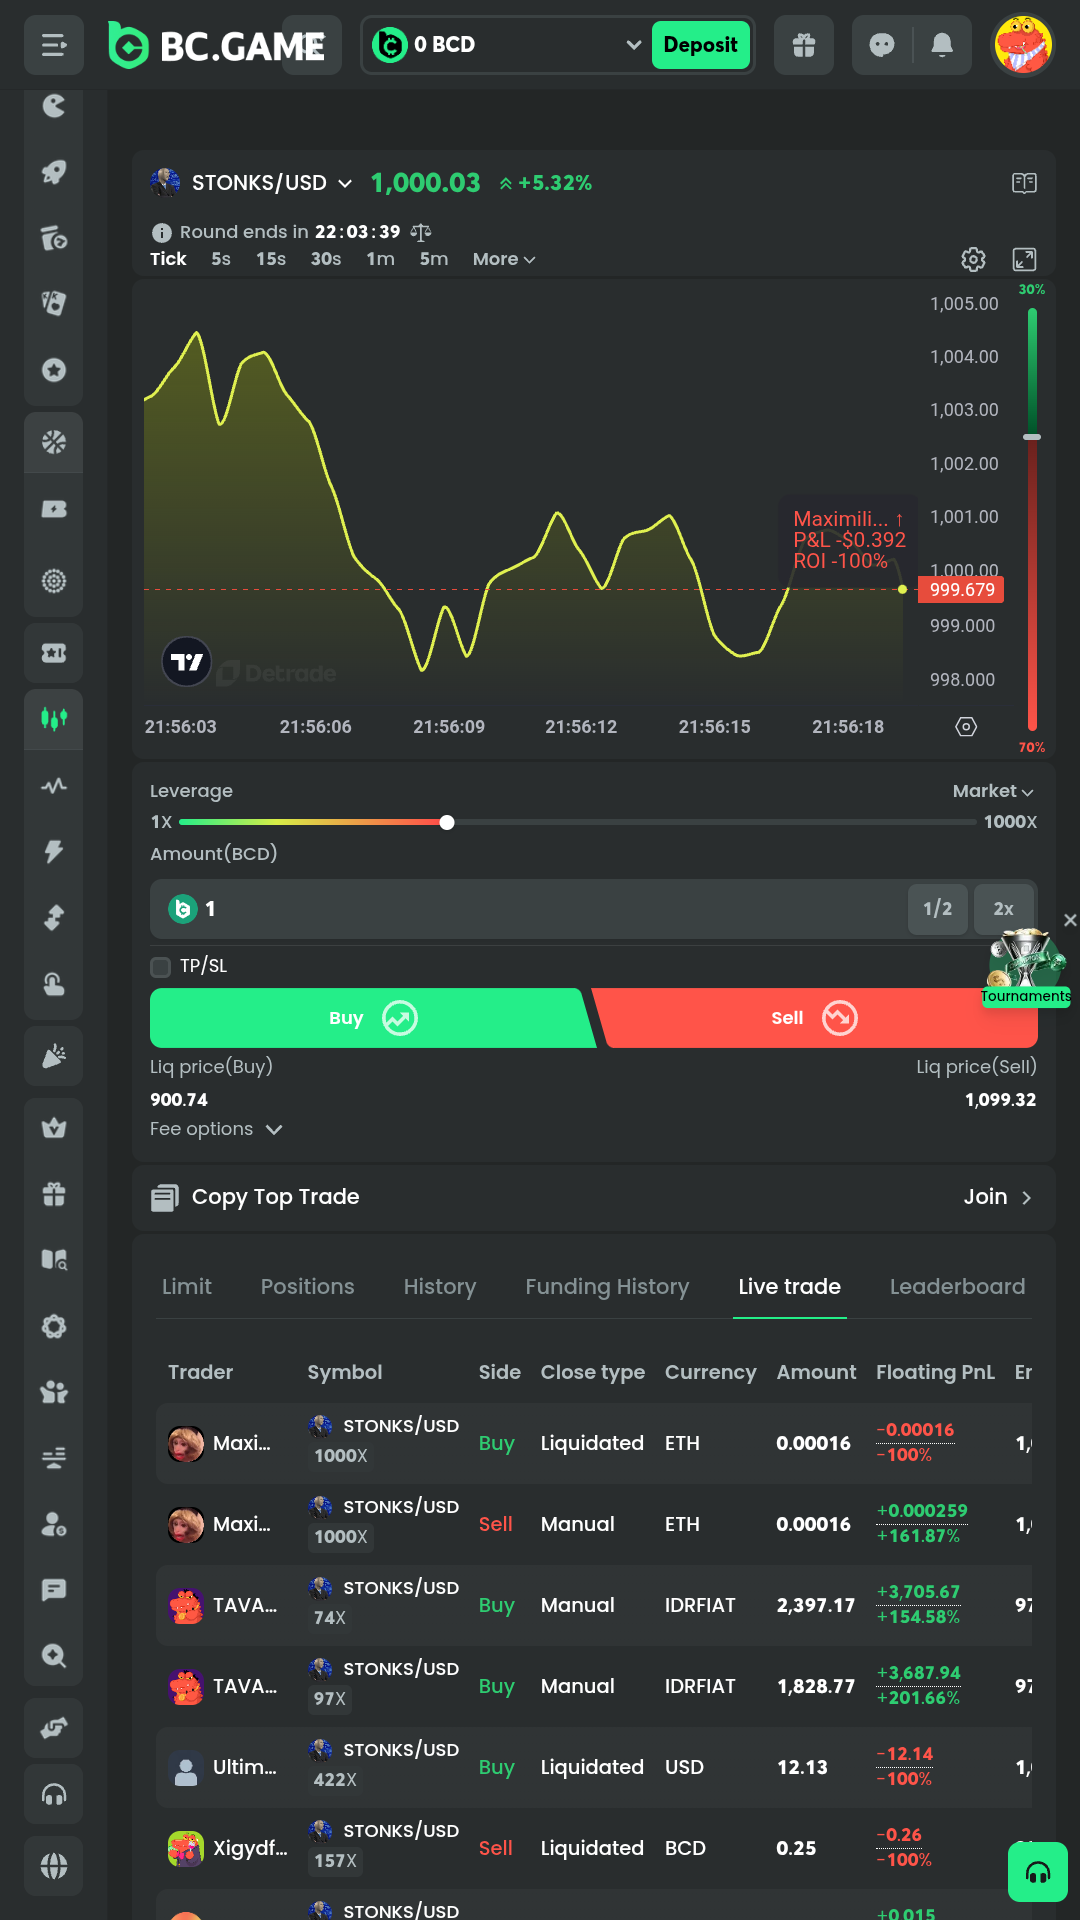
Task: Open chart settings gear icon
Action: pyautogui.click(x=973, y=260)
